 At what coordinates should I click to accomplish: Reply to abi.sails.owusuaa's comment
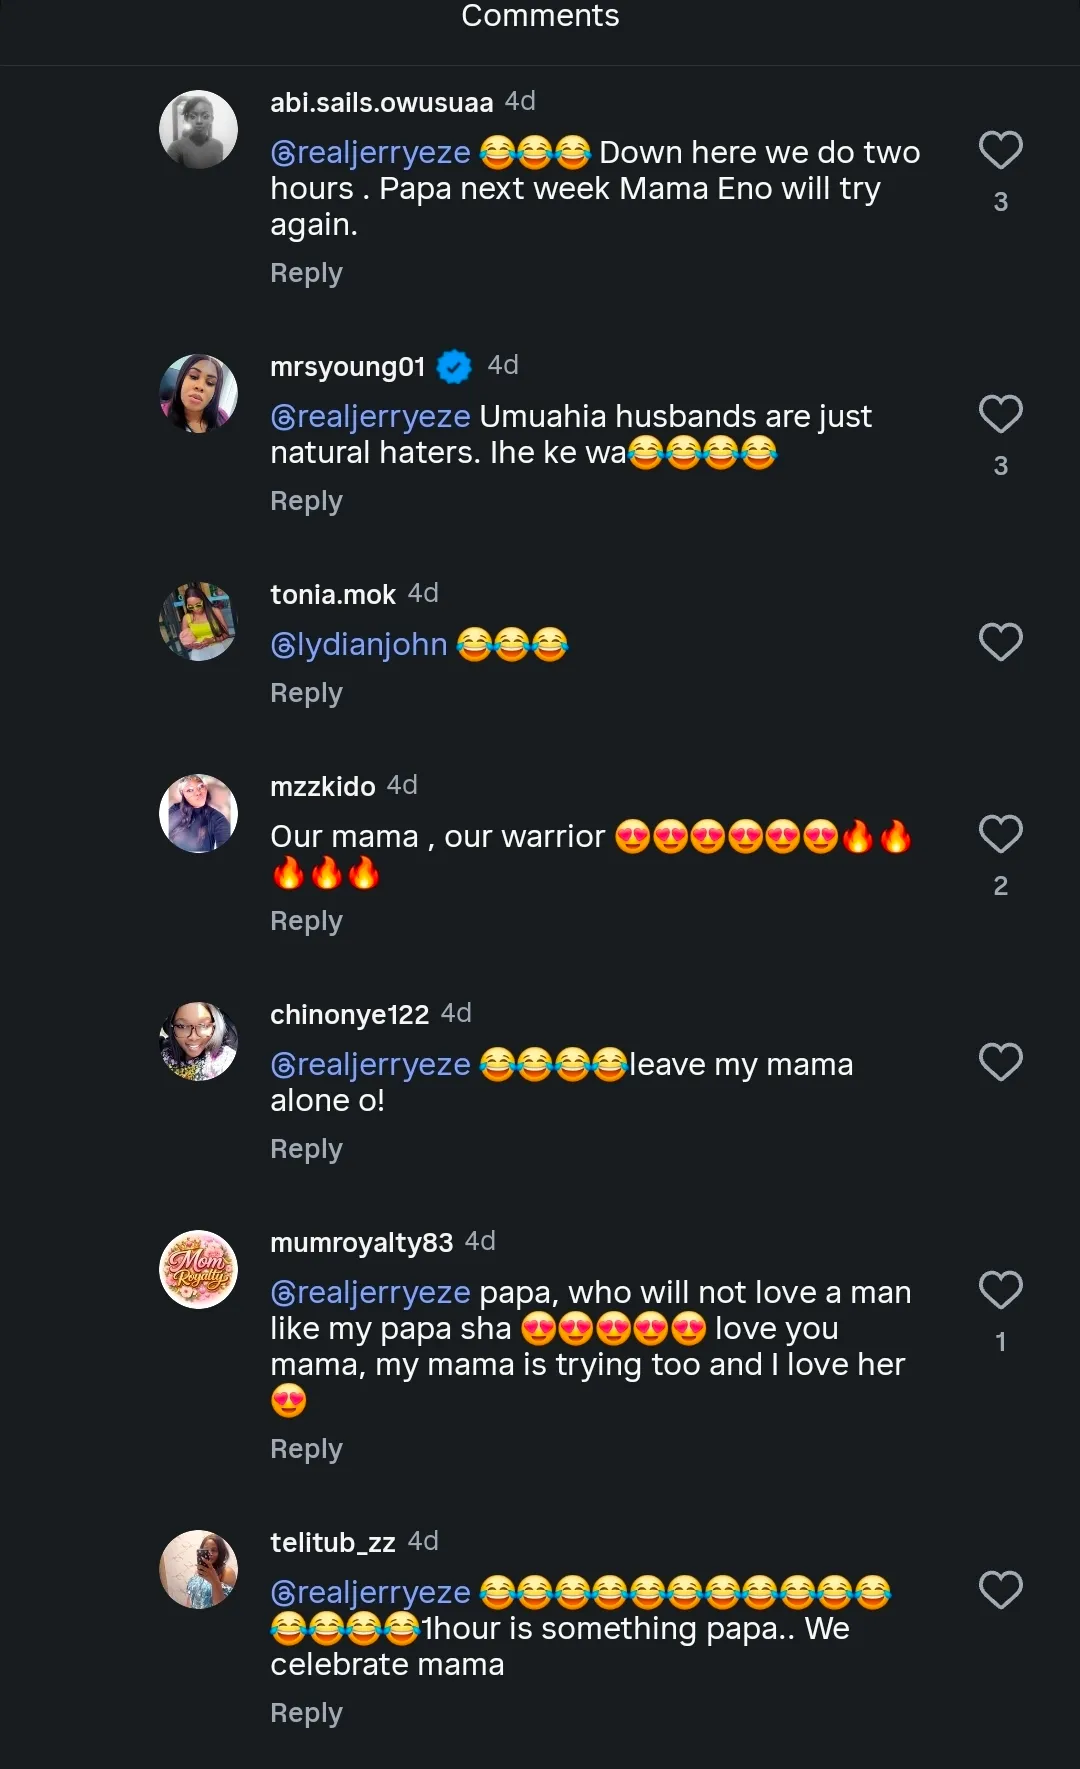coord(306,273)
